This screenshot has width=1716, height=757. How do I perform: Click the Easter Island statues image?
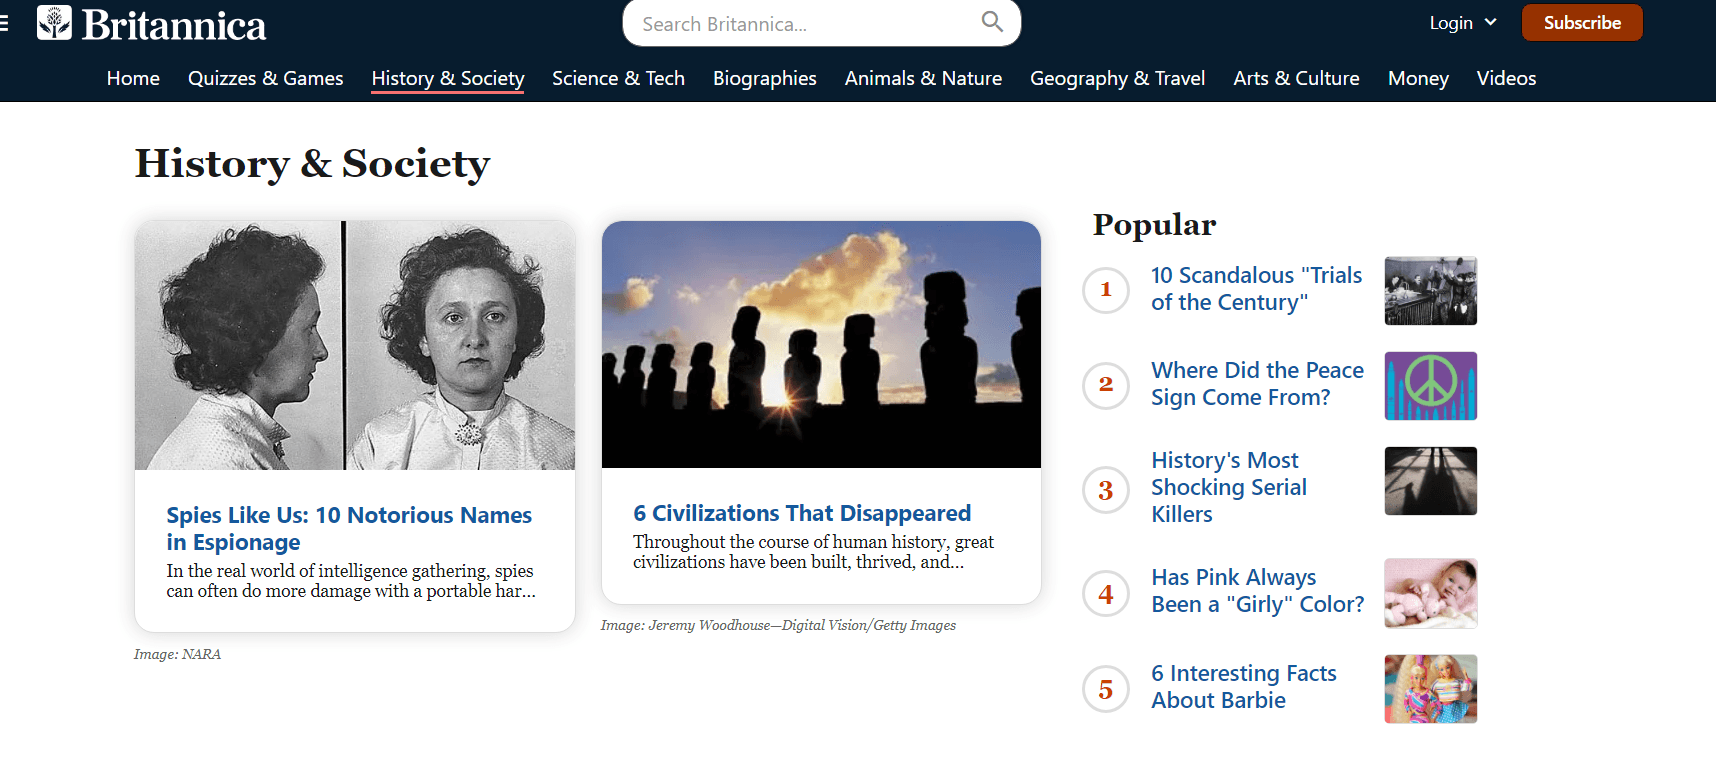(x=821, y=344)
